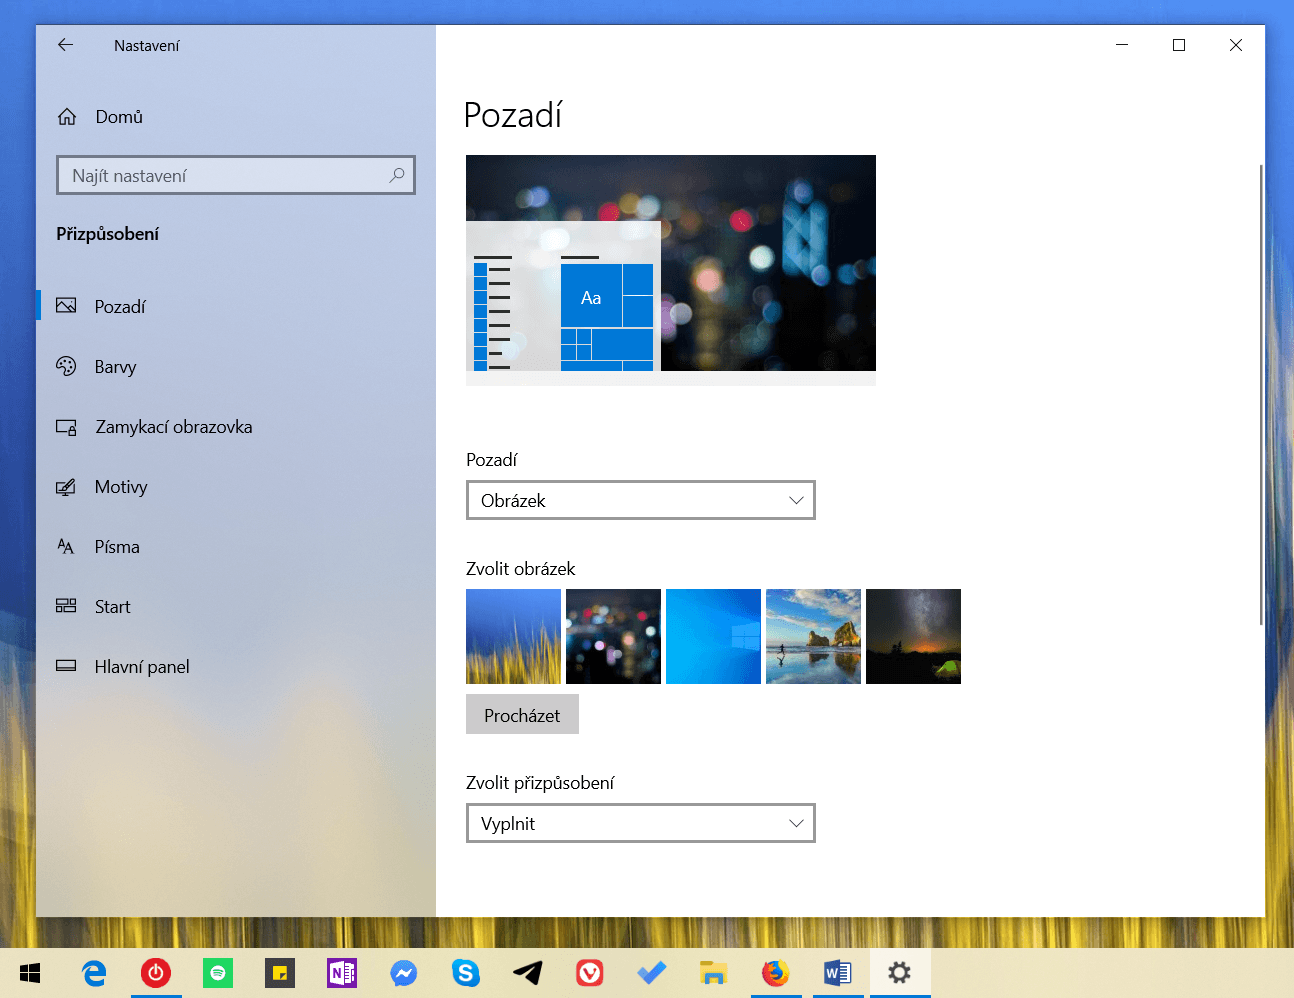Open File Explorer from the taskbar
Image resolution: width=1294 pixels, height=998 pixels.
tap(713, 973)
